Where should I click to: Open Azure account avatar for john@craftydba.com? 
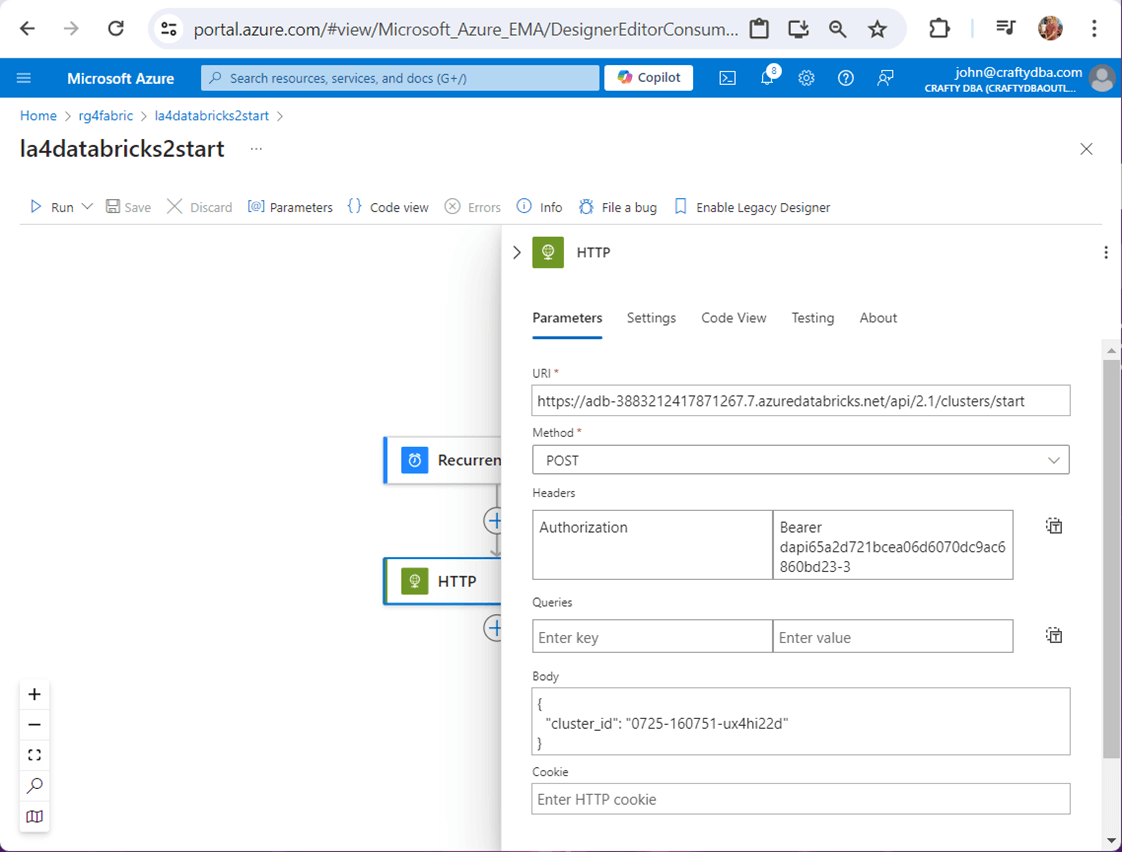click(1101, 78)
